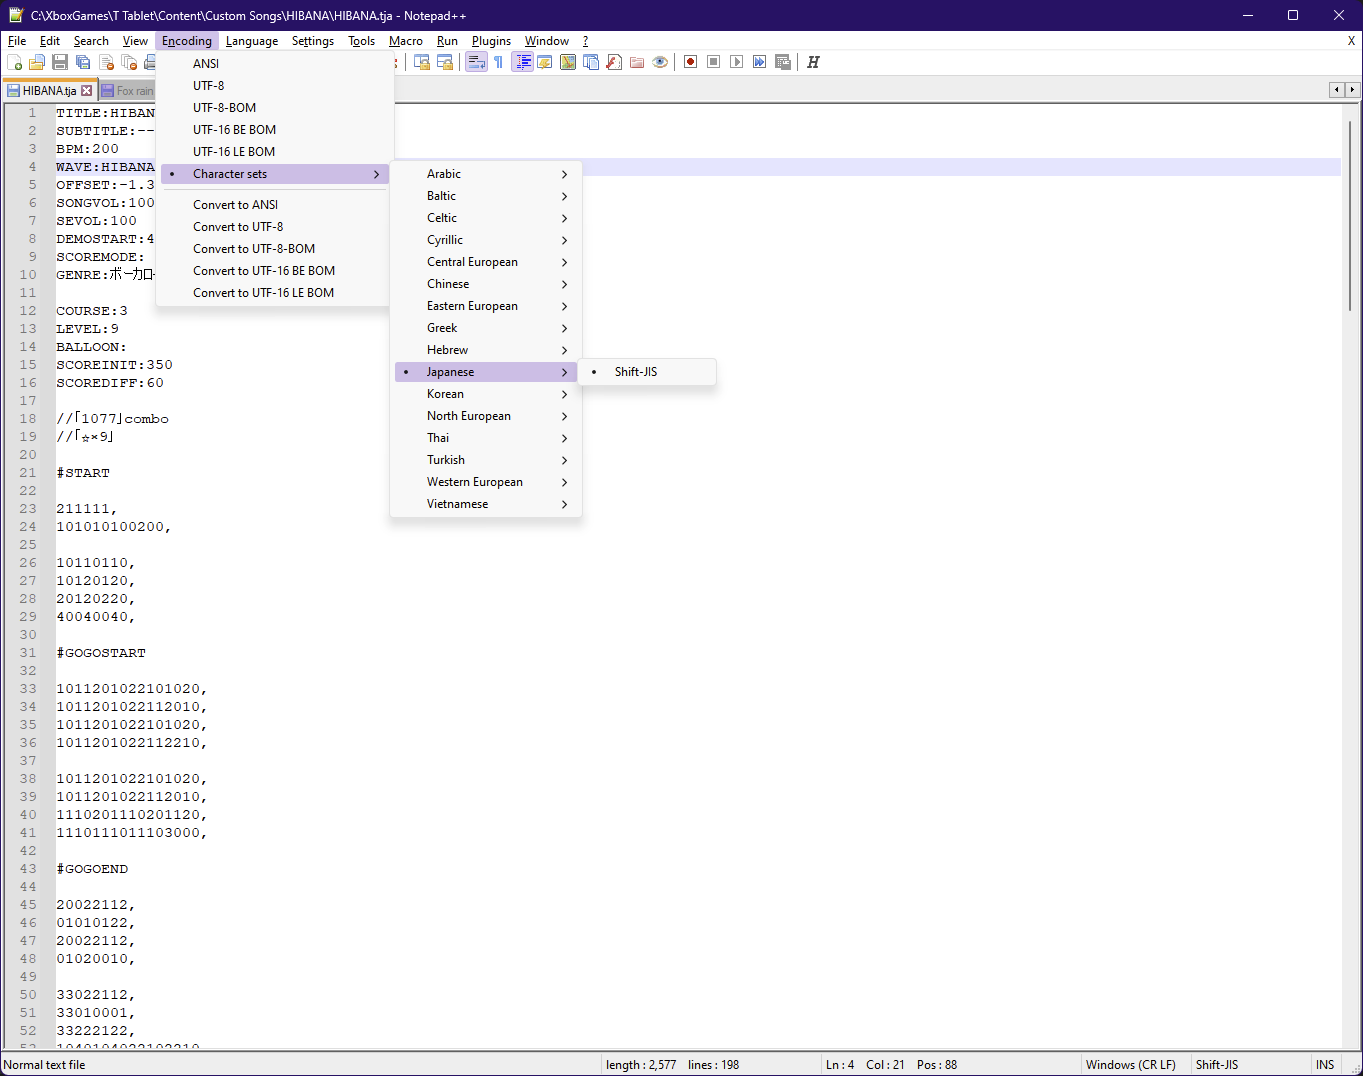Select UTF-16 LE BOM encoding

pos(275,152)
